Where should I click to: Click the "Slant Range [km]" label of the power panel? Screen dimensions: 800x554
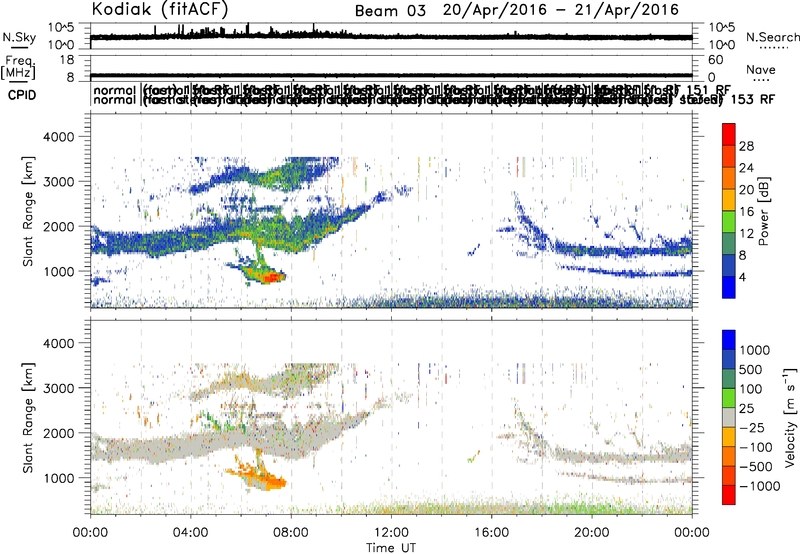coord(28,211)
